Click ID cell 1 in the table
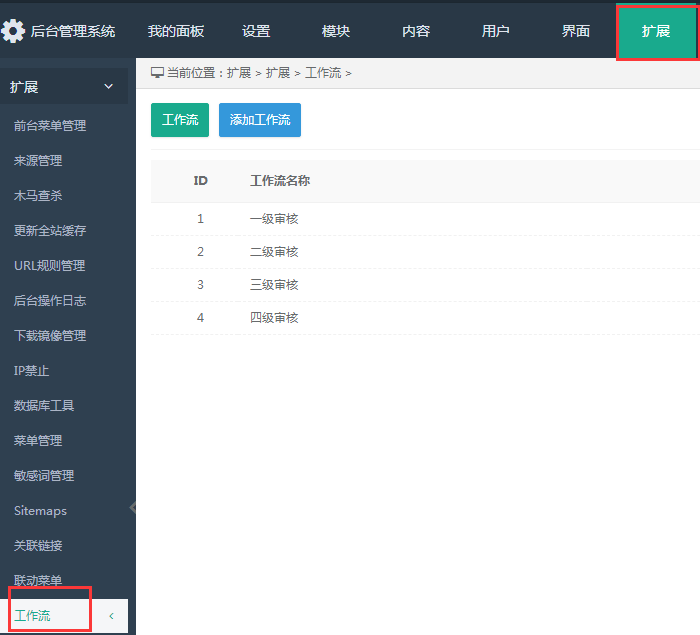The image size is (700, 635). coord(200,219)
